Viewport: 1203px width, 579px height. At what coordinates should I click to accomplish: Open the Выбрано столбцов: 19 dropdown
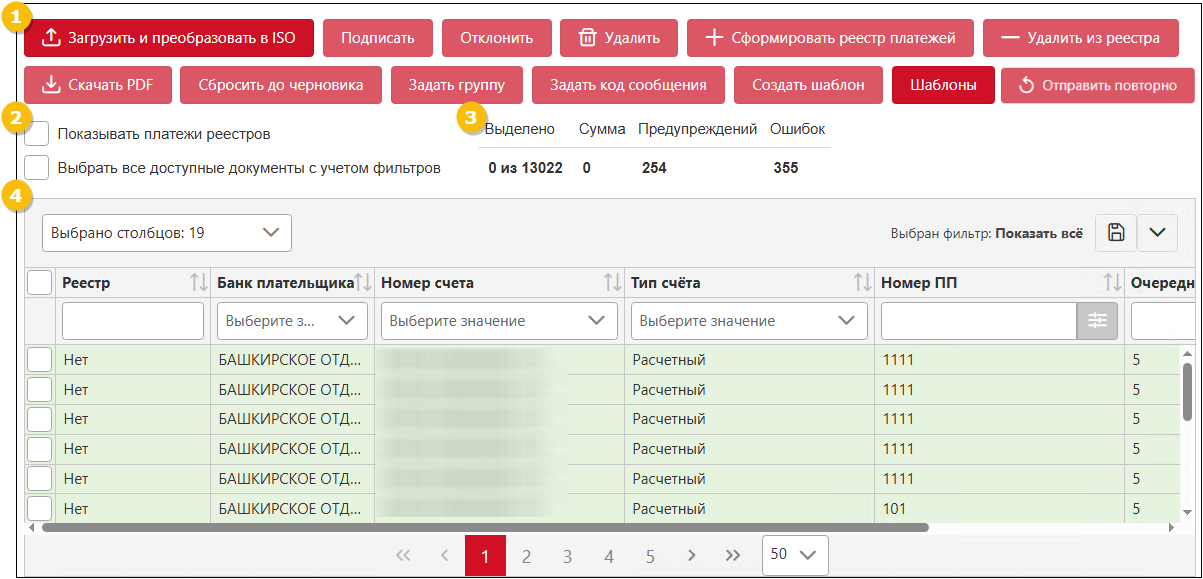(x=166, y=233)
